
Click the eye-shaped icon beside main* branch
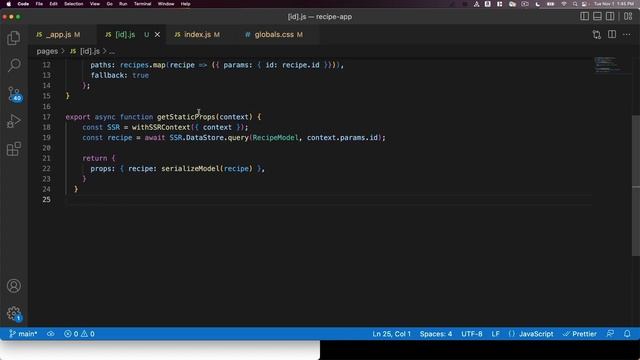51,333
